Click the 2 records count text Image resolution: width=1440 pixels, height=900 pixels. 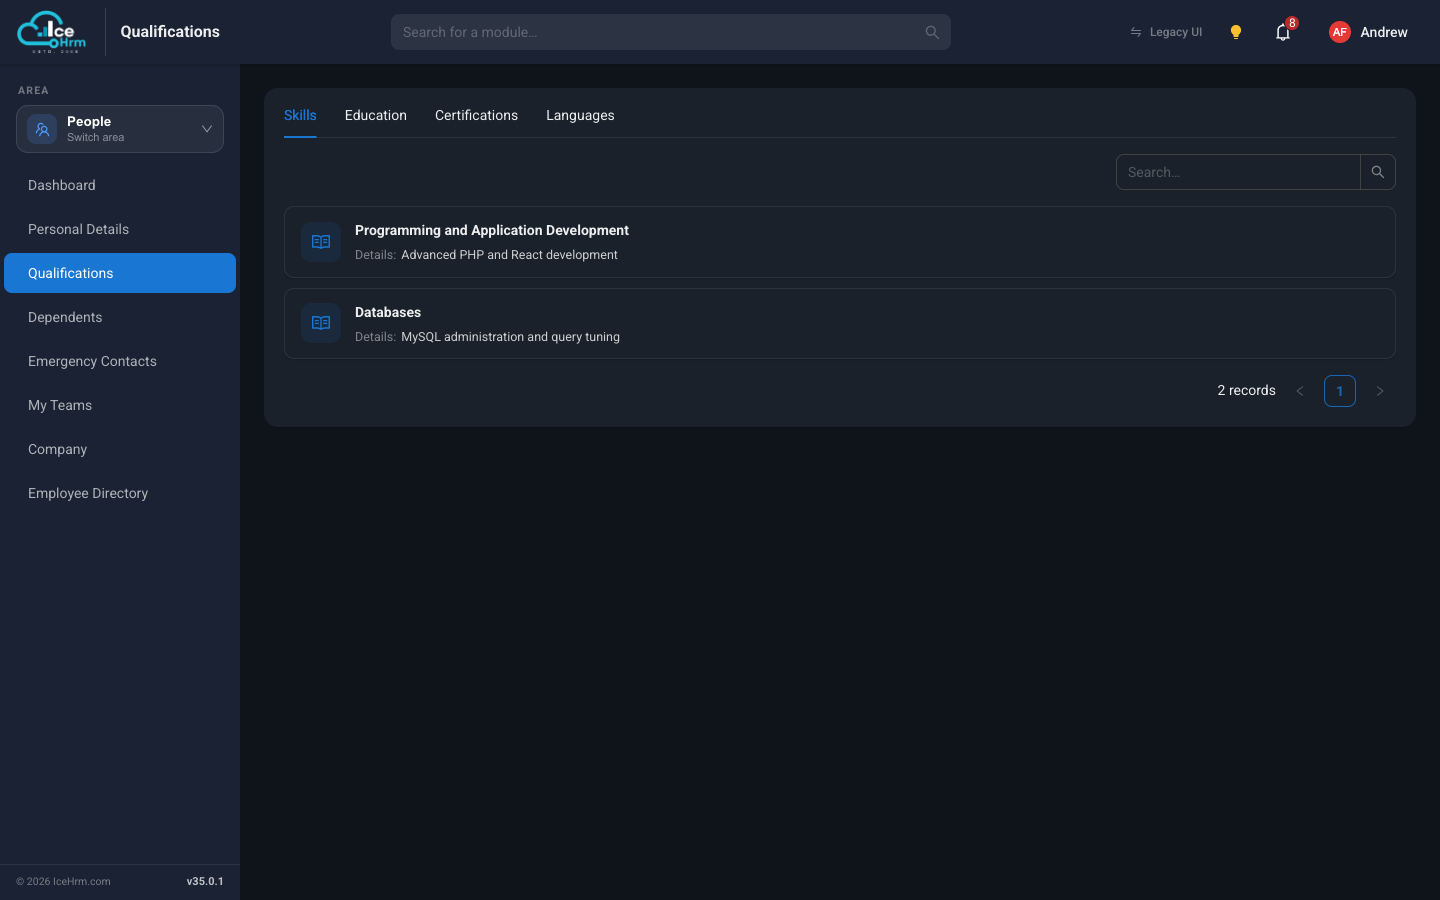point(1246,391)
